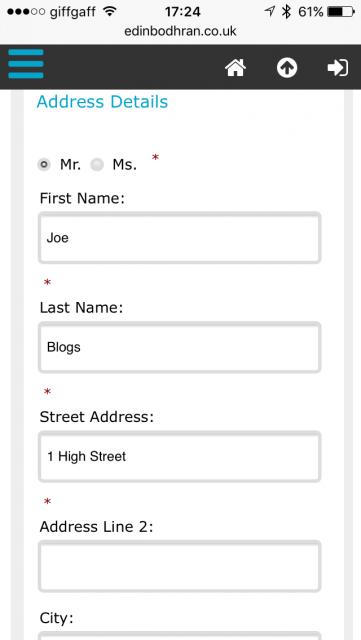Tap the sign-in arrow icon

point(338,68)
